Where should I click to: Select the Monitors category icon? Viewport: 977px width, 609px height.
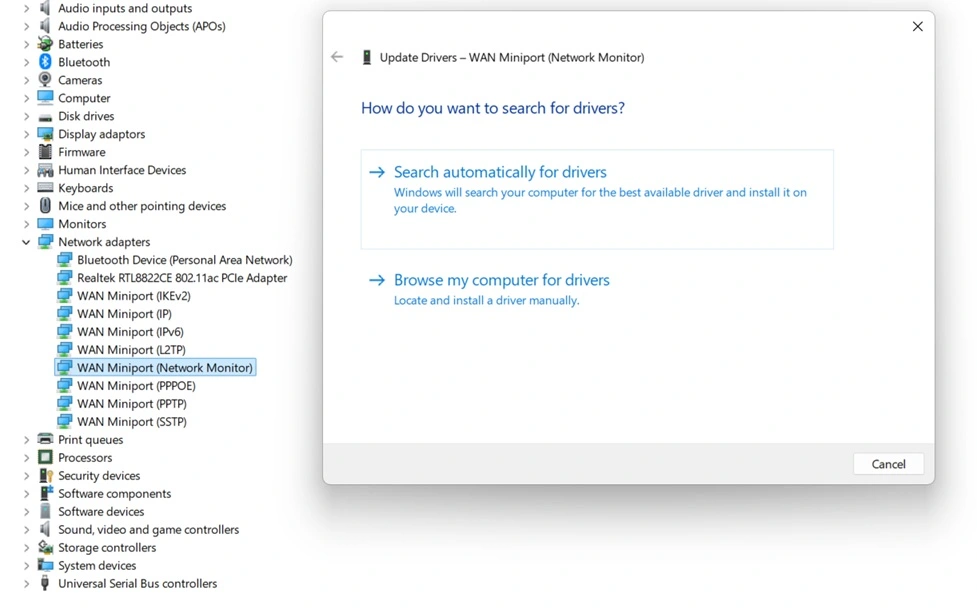45,223
